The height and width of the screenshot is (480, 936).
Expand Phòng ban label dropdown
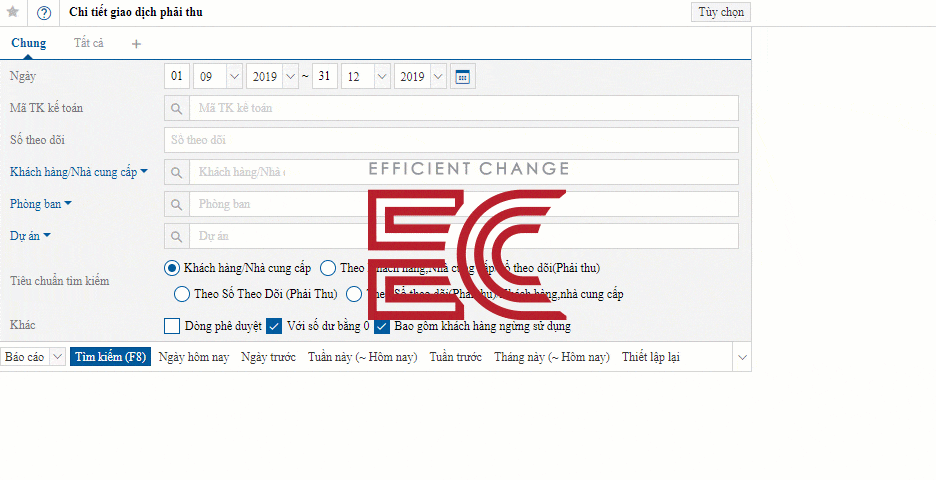tap(68, 204)
